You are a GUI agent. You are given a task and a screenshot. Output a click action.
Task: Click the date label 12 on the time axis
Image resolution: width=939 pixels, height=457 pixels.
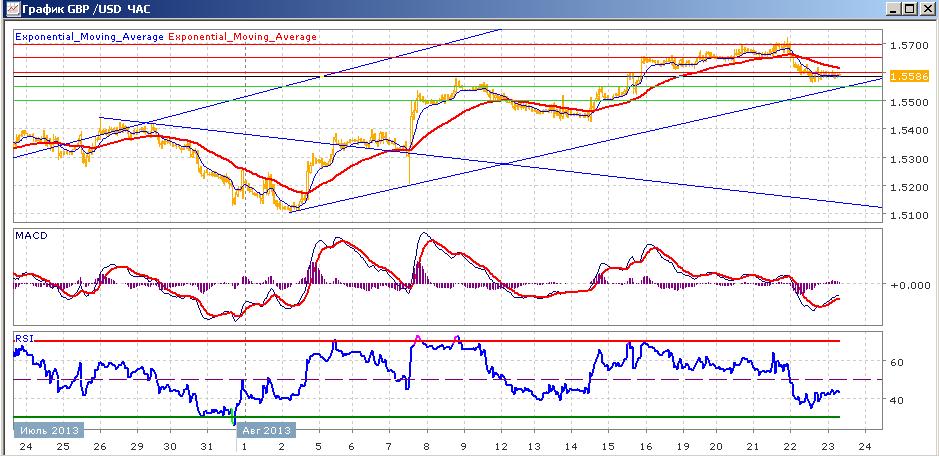[x=501, y=447]
